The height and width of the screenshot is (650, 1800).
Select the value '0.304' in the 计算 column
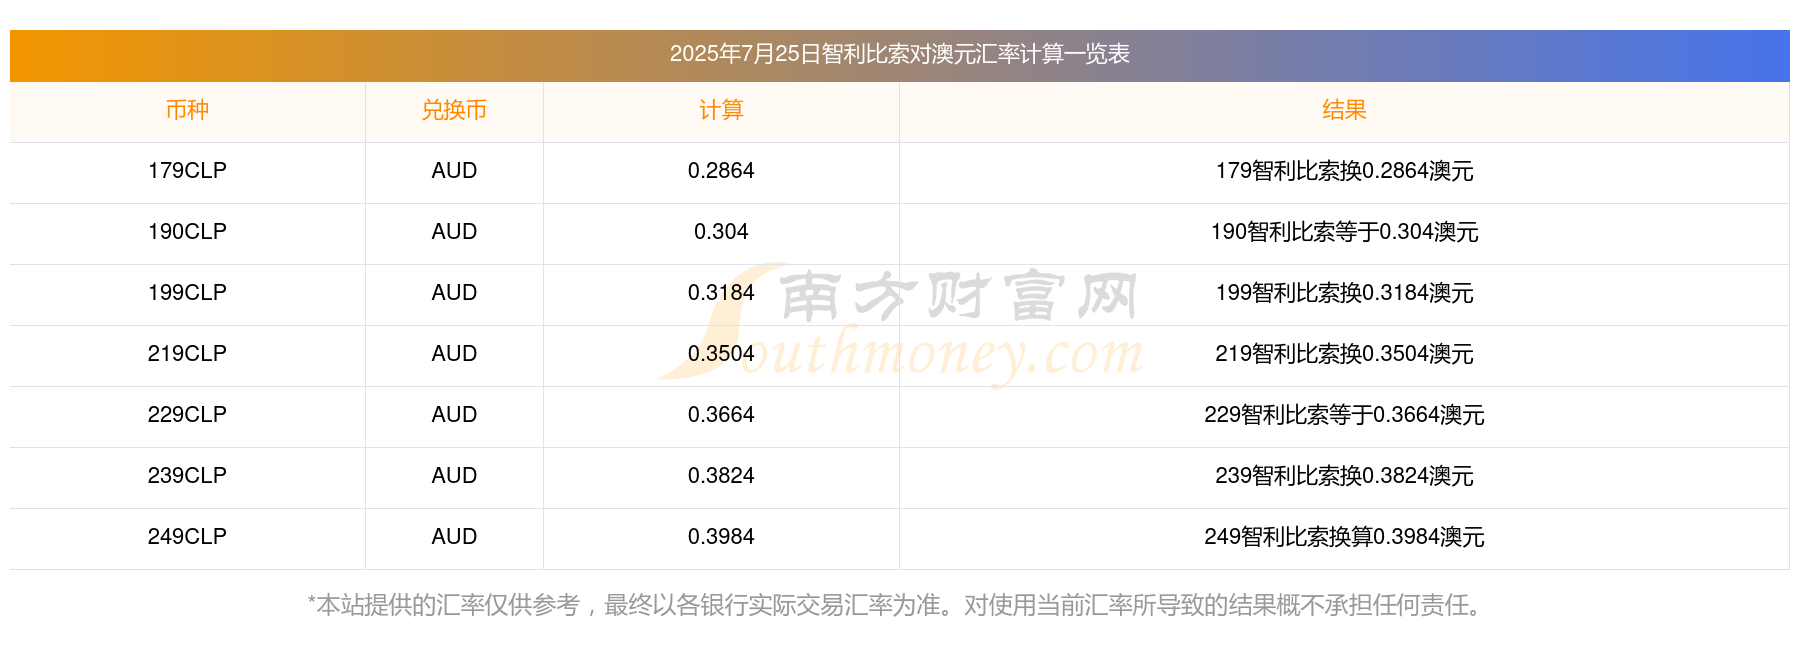(x=721, y=232)
